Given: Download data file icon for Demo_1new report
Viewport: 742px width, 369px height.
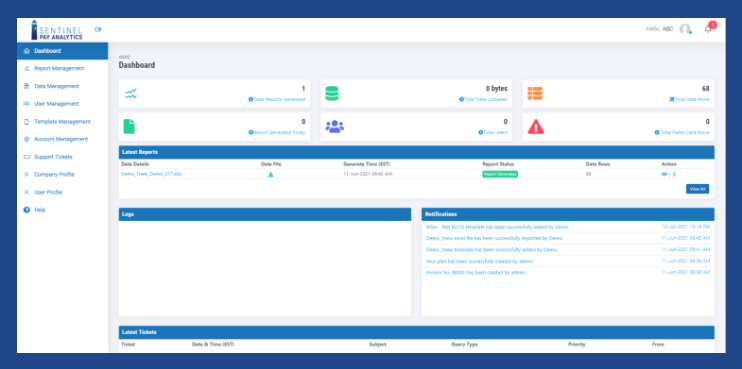Looking at the screenshot, I should tap(271, 174).
